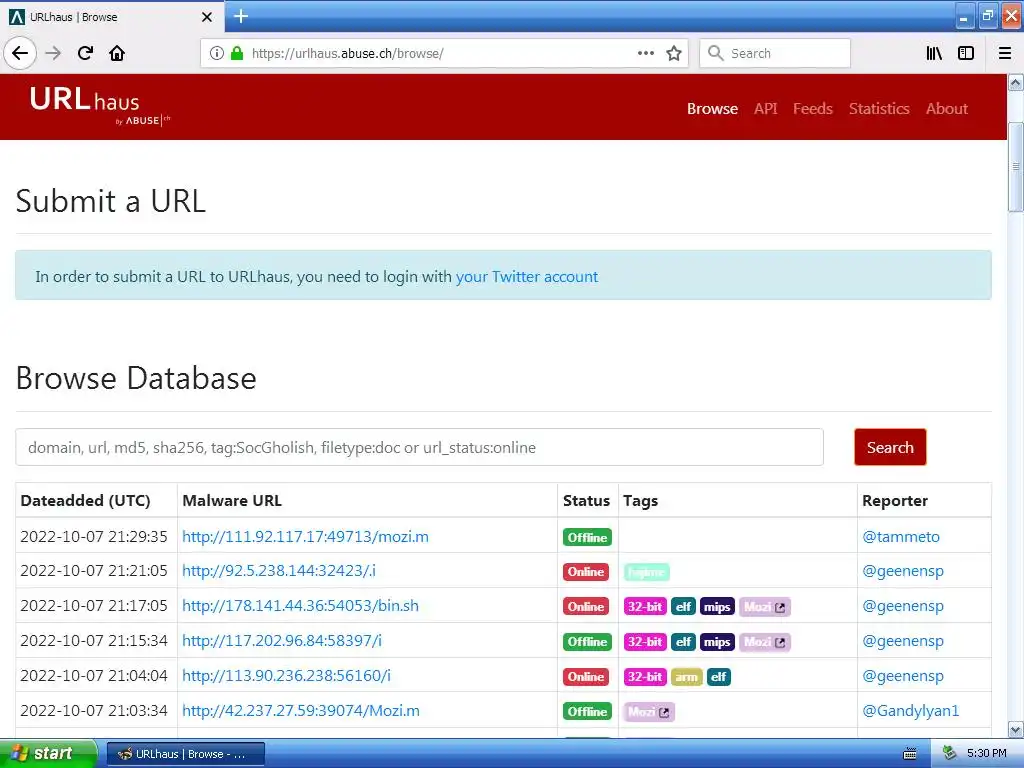This screenshot has height=768, width=1024.
Task: Click elf tag in 113.90.236.238 row
Action: tap(718, 677)
